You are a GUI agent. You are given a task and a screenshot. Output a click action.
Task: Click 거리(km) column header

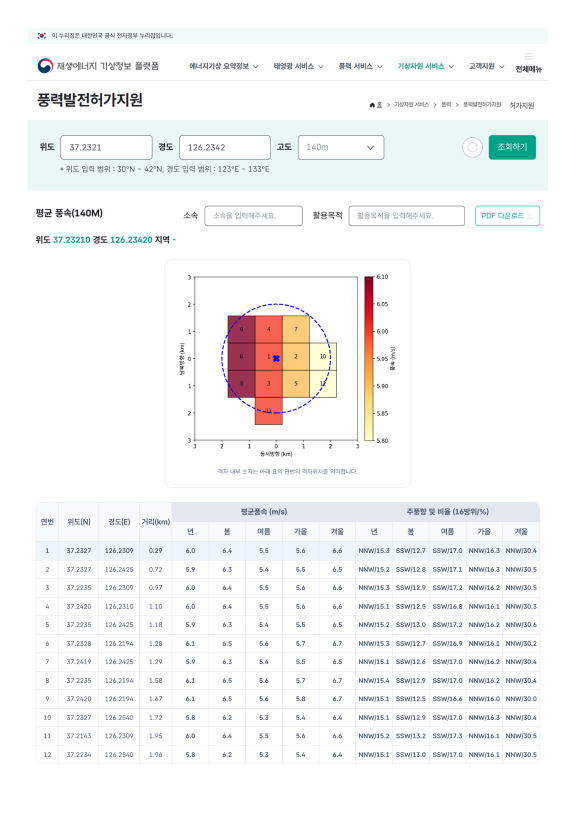coord(156,522)
